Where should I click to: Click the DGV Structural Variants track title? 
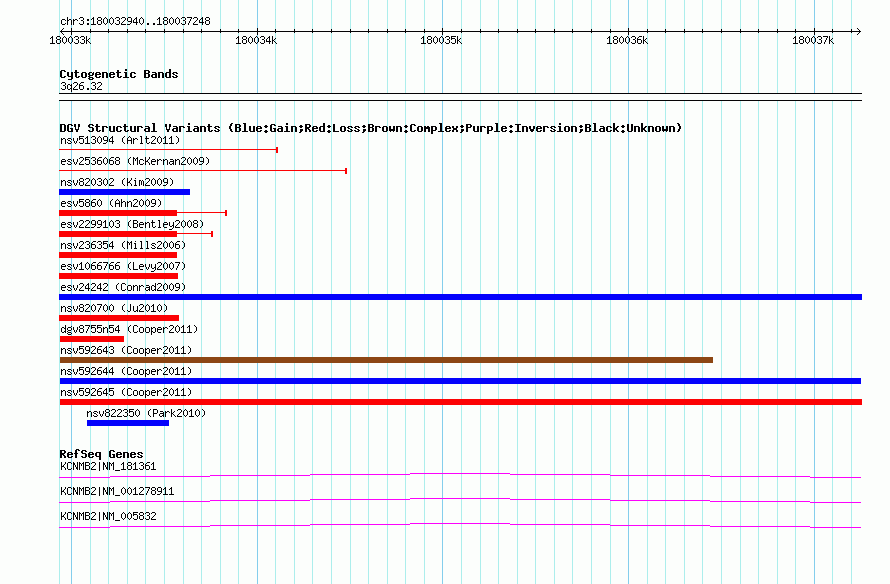[x=371, y=128]
